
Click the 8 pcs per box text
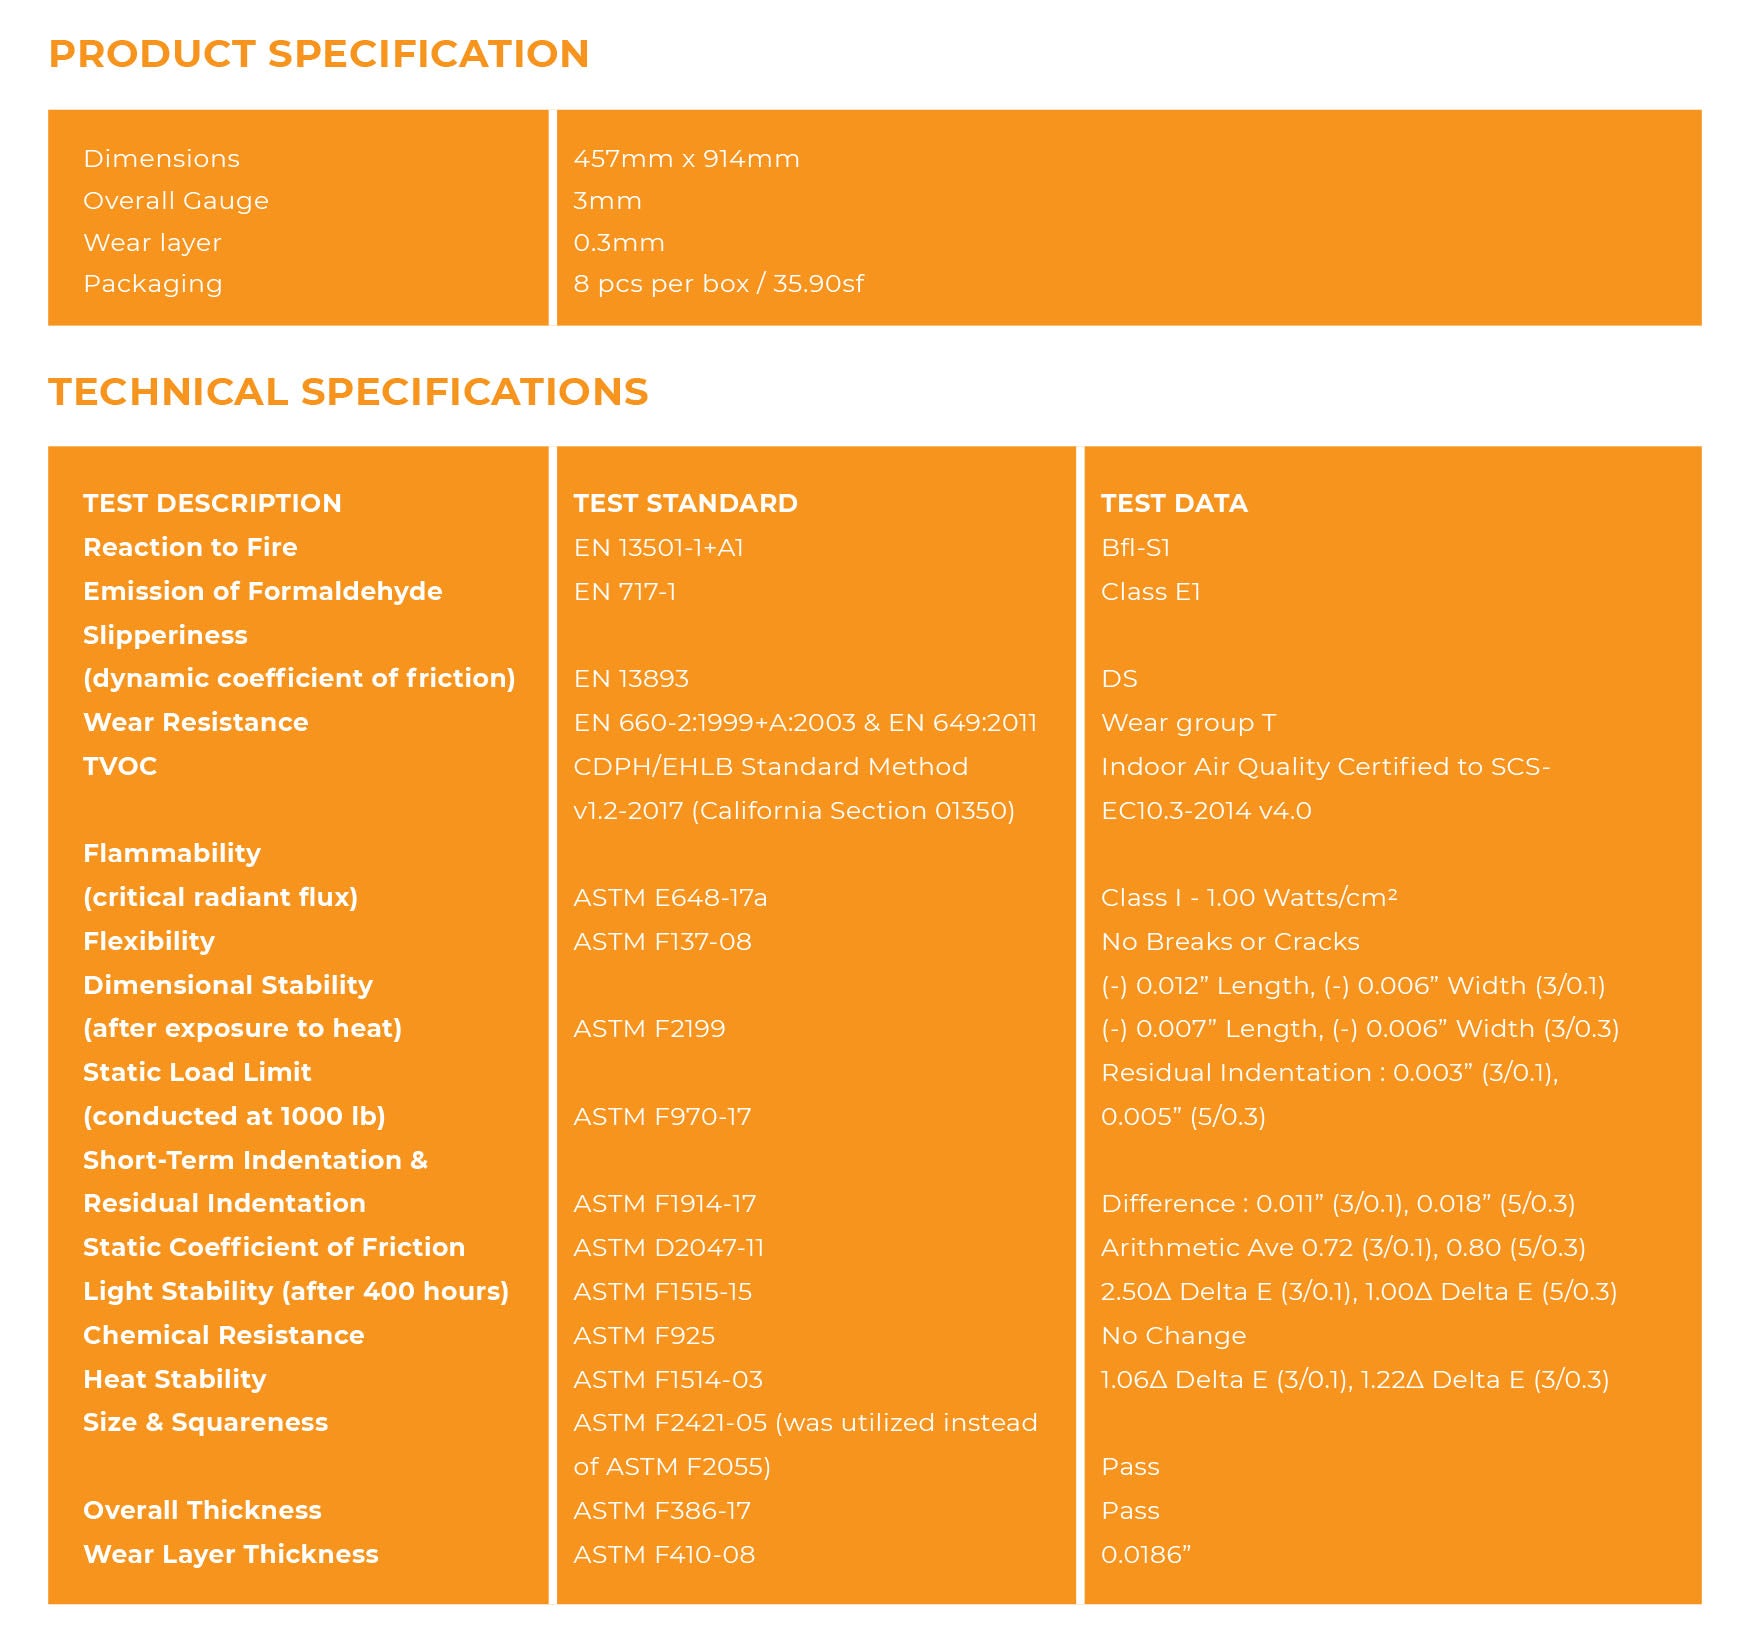(661, 284)
